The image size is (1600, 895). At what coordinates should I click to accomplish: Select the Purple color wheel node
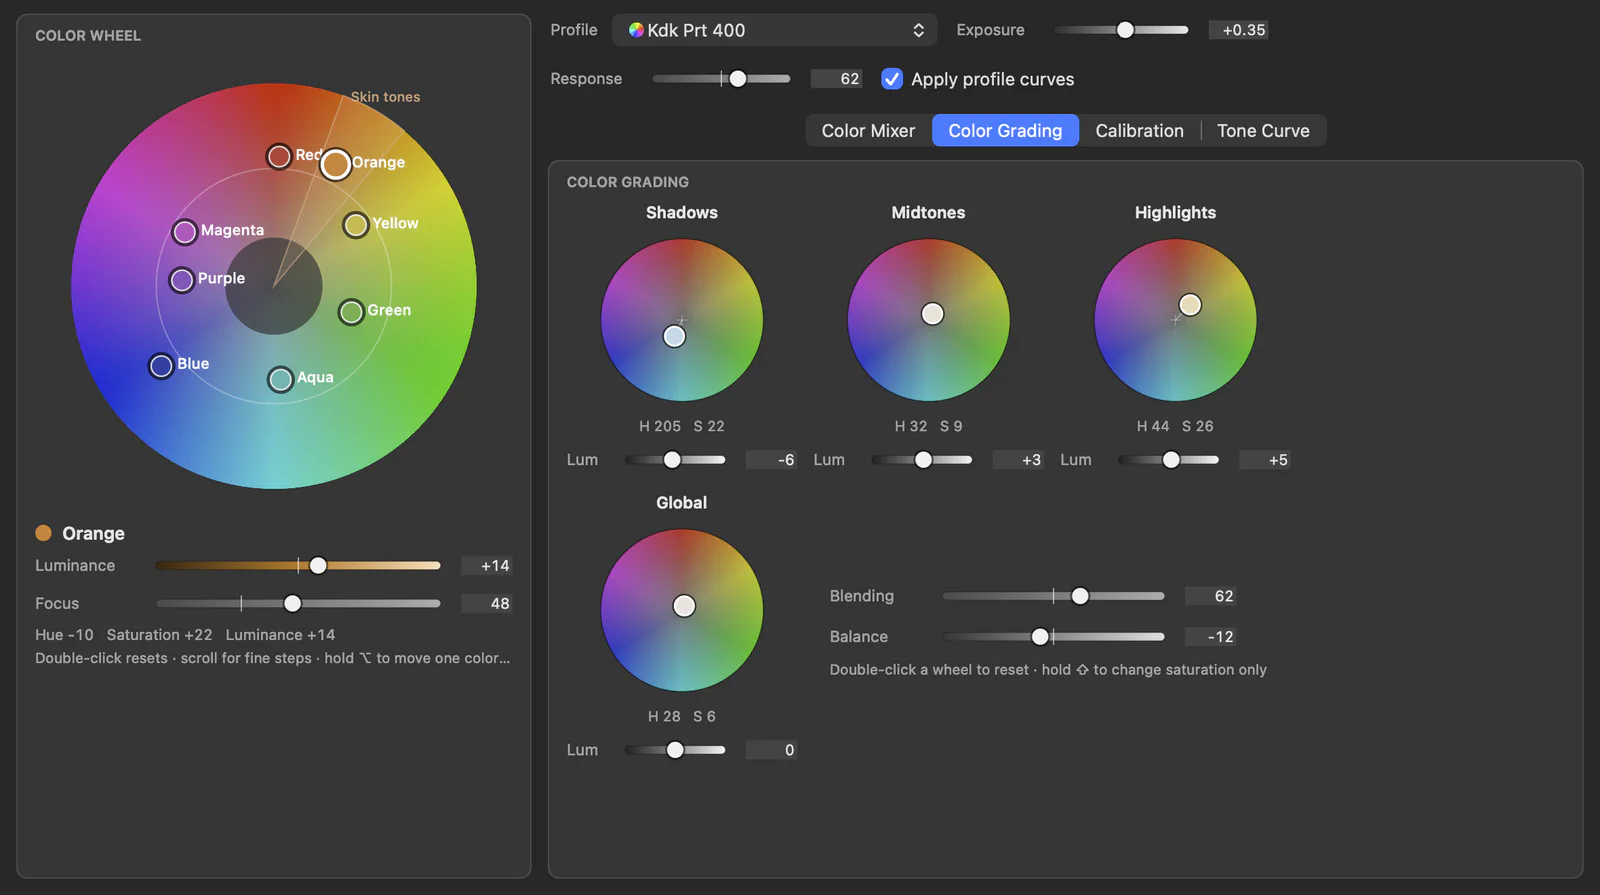coord(182,280)
